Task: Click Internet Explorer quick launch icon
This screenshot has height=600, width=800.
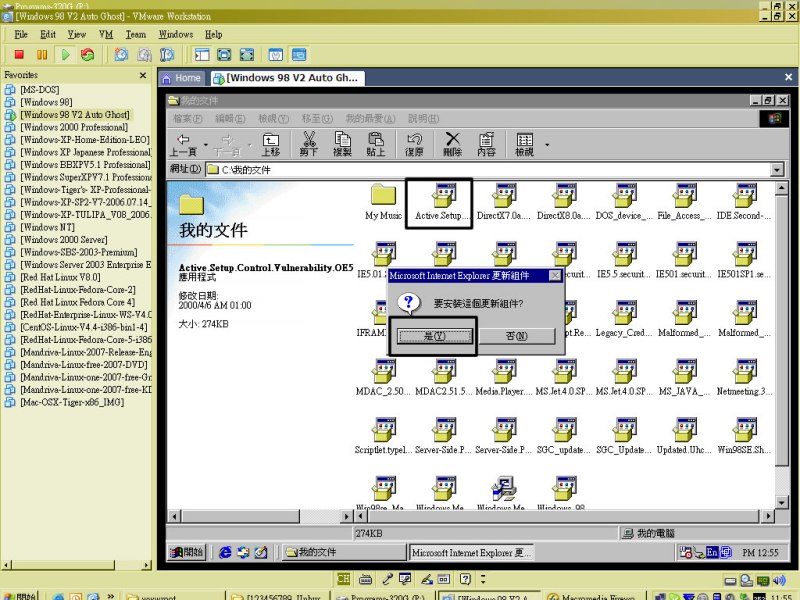Action: (225, 552)
